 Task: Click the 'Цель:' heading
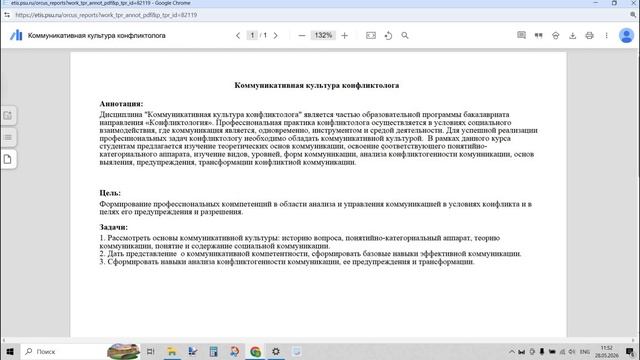tap(110, 193)
